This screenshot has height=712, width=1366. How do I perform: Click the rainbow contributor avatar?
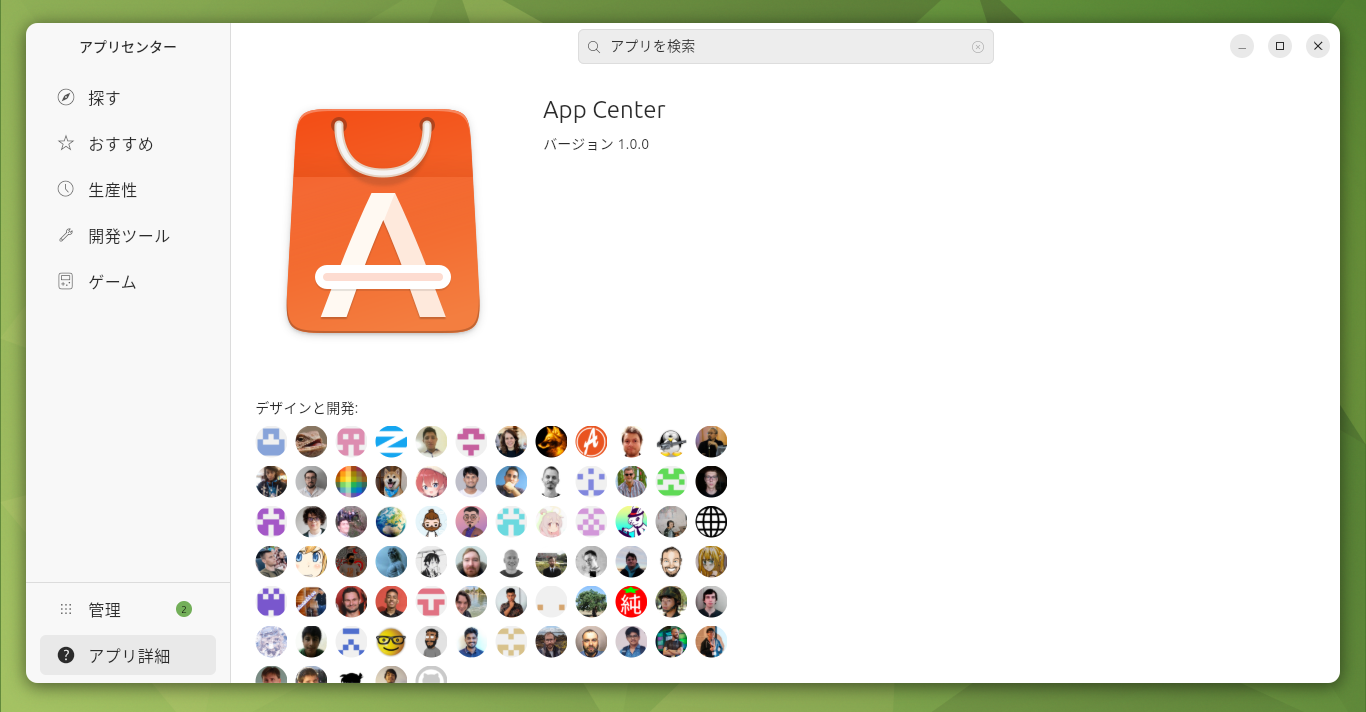coord(351,481)
